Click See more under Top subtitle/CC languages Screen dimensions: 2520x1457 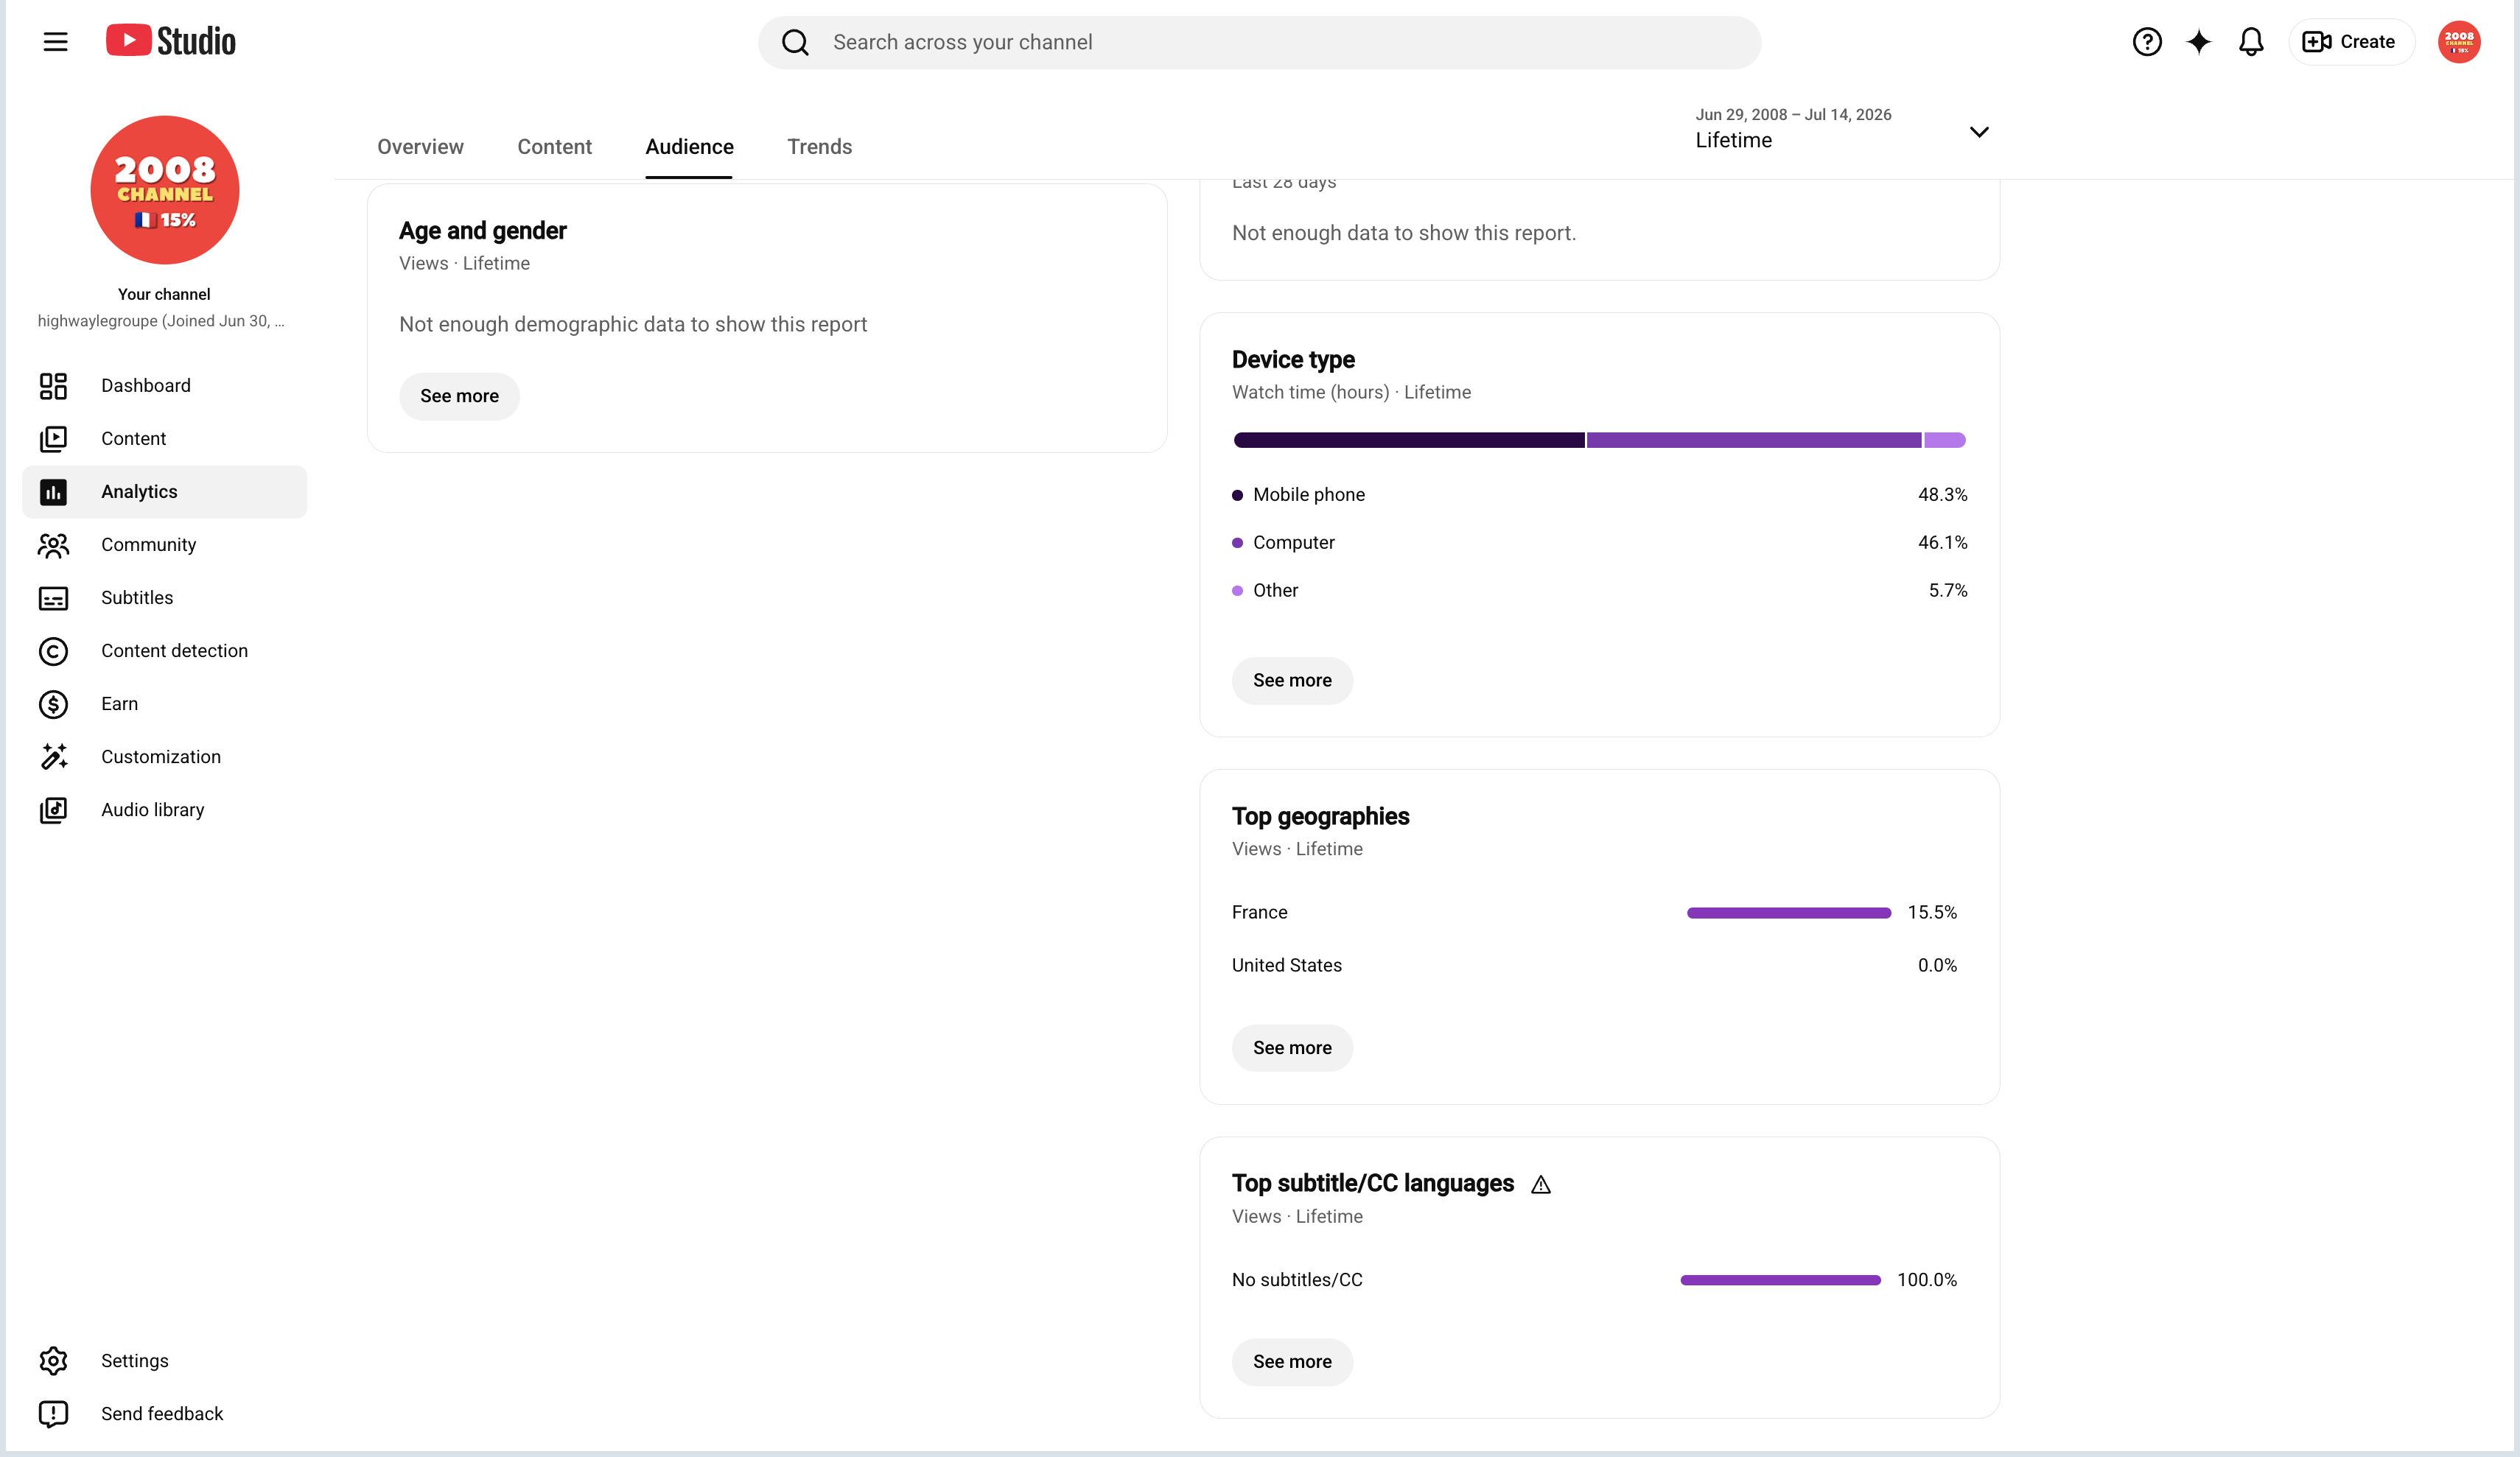(x=1292, y=1362)
